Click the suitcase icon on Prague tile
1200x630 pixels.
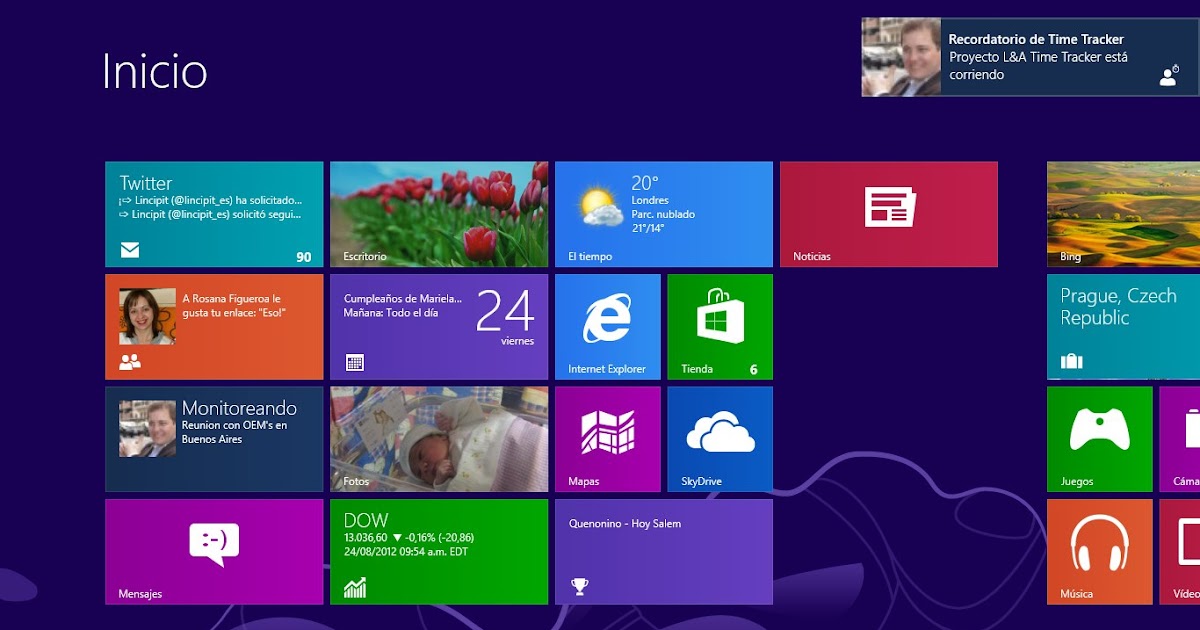(1072, 361)
